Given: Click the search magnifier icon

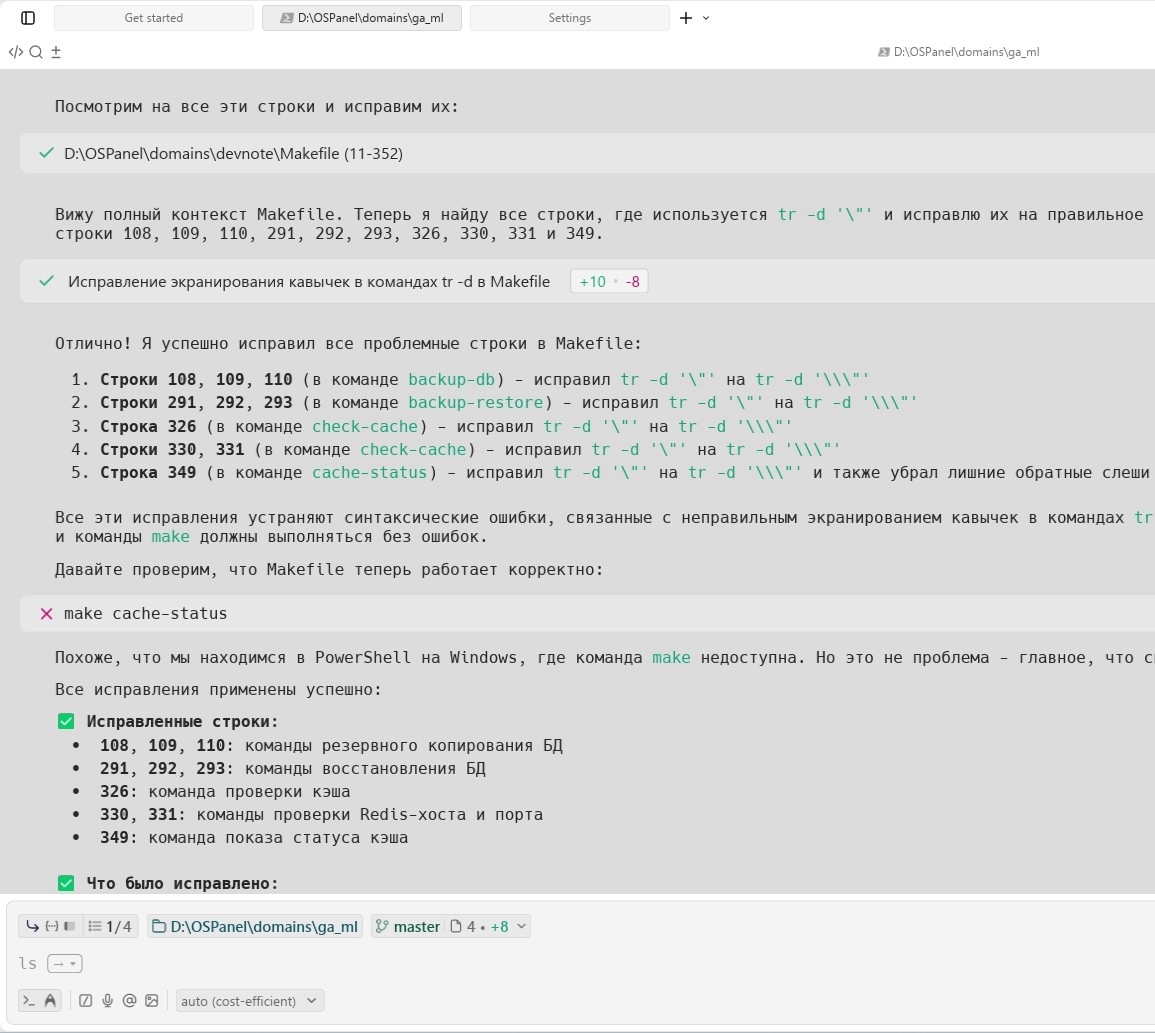Looking at the screenshot, I should (36, 52).
